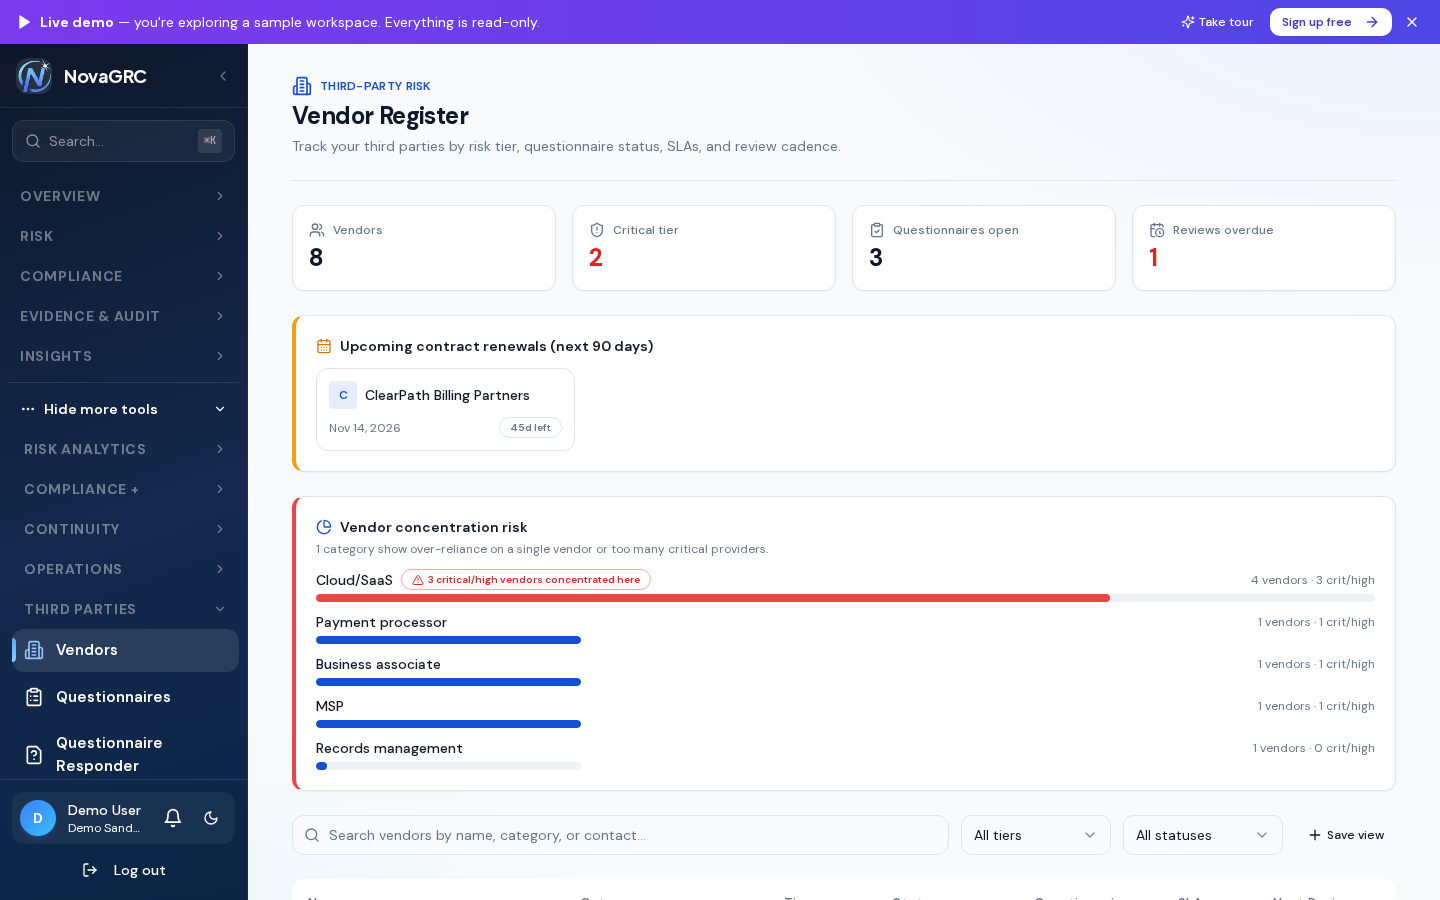
Task: Collapse Hide more tools
Action: click(123, 409)
